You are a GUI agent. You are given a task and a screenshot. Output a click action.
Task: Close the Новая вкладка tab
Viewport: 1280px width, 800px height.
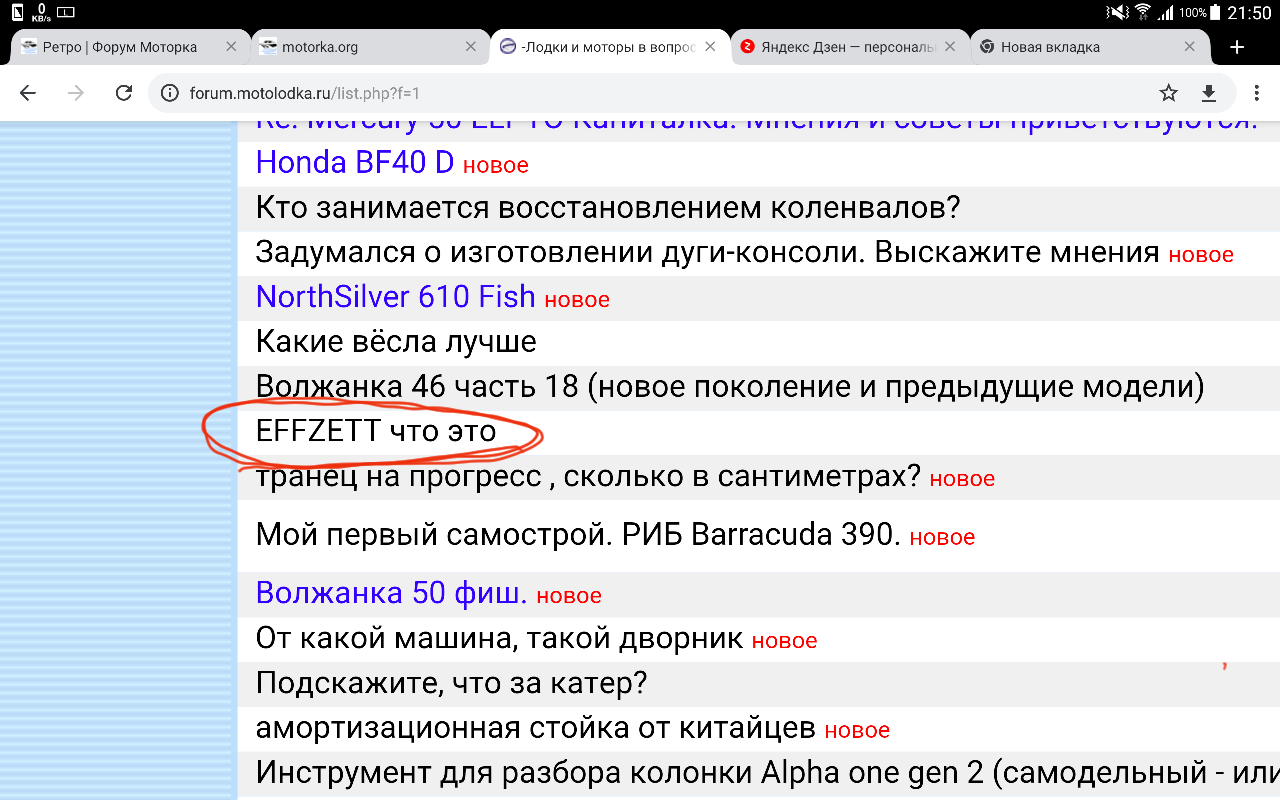point(1190,47)
